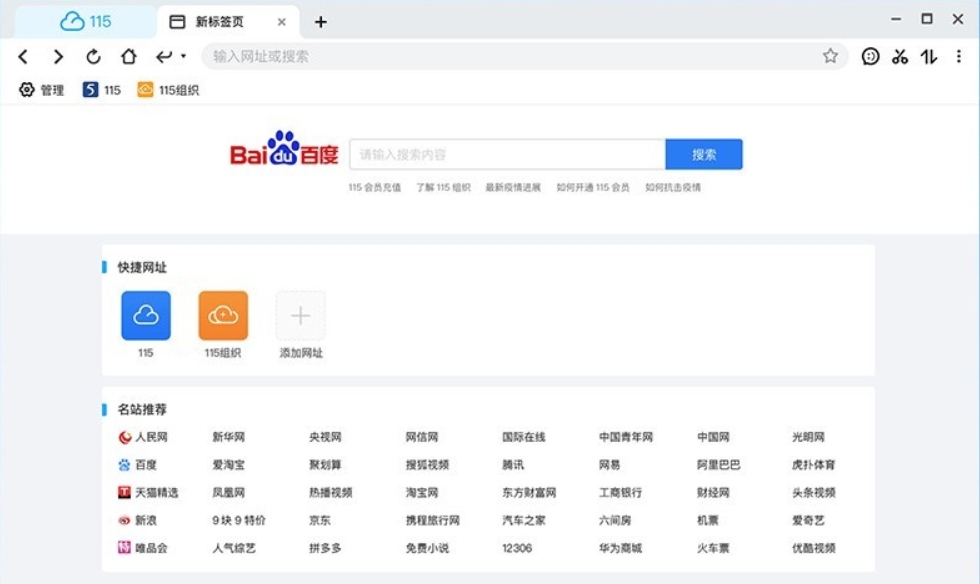This screenshot has height=584, width=980.
Task: Switch to the 115 cloud tab
Action: click(86, 22)
